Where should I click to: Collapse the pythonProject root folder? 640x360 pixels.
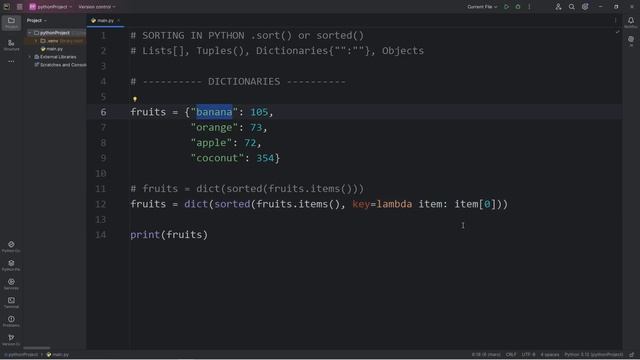[30, 33]
